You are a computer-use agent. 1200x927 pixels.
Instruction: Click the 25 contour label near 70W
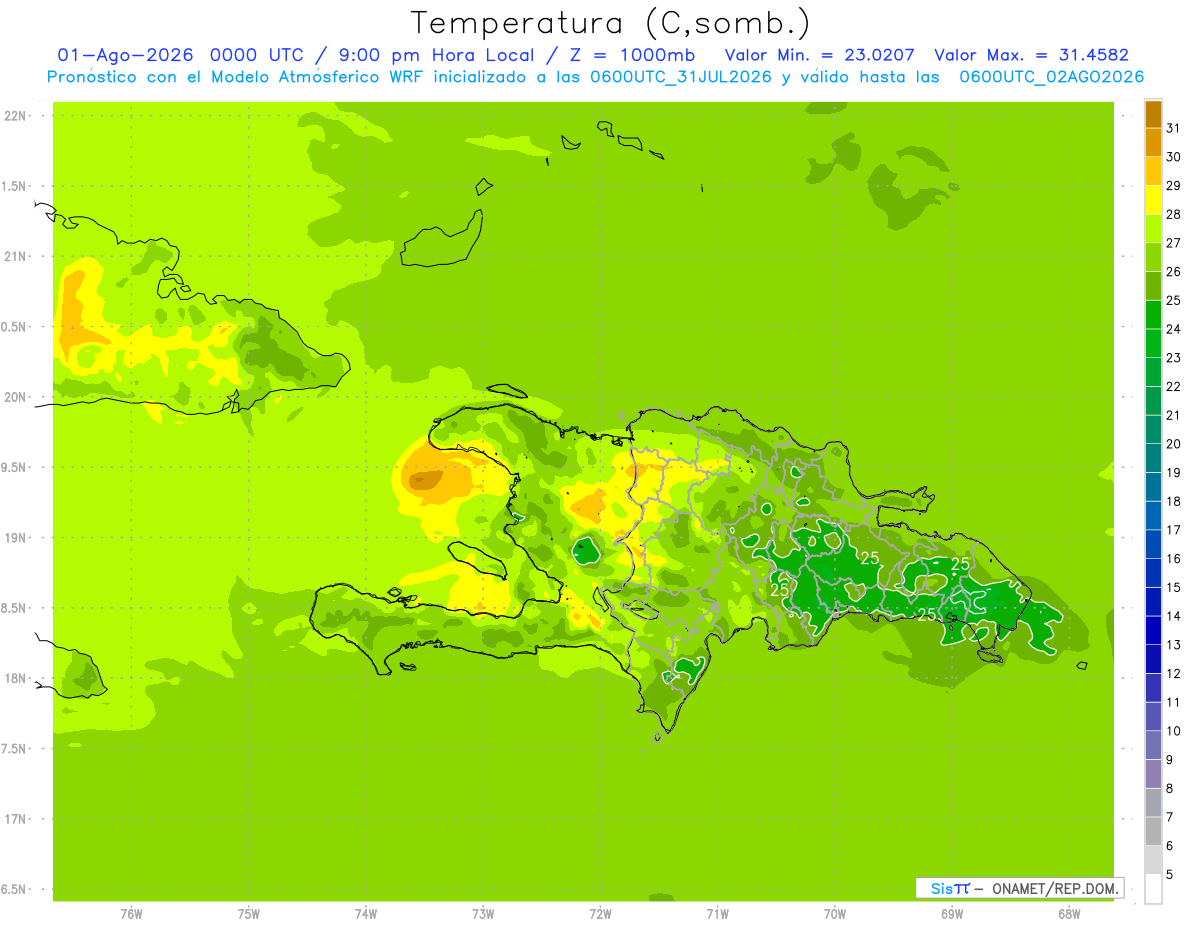(x=870, y=558)
